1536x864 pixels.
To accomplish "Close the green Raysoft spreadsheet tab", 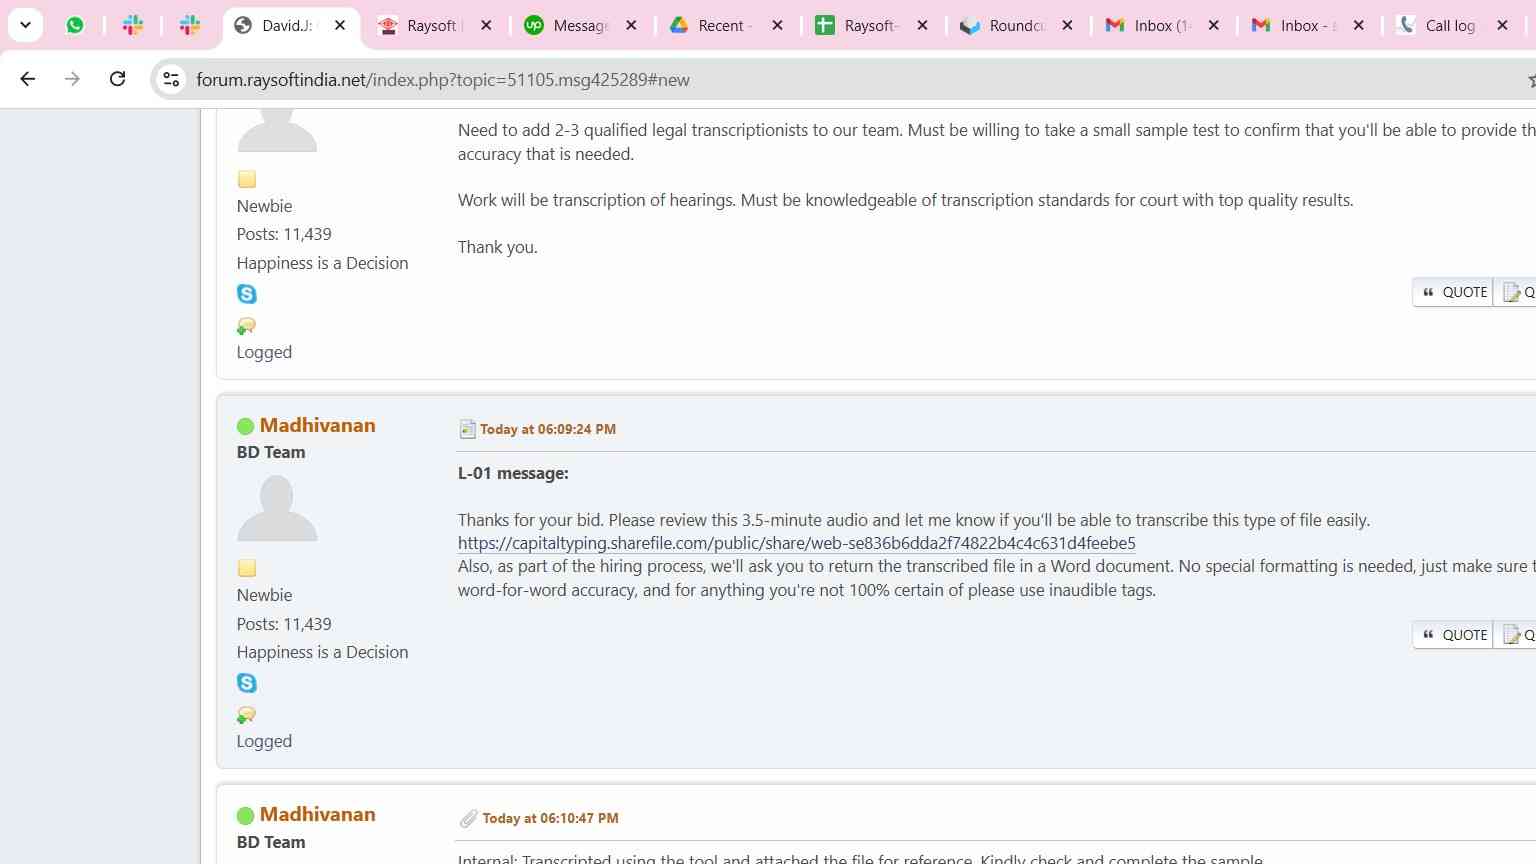I will click(x=922, y=25).
